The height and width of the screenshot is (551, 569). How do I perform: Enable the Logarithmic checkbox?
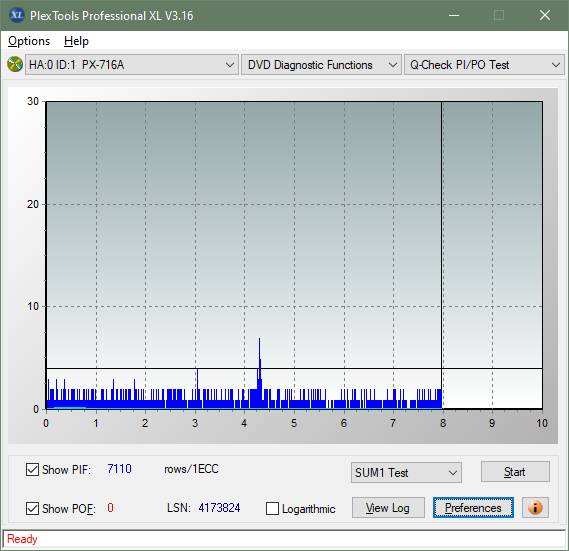272,509
